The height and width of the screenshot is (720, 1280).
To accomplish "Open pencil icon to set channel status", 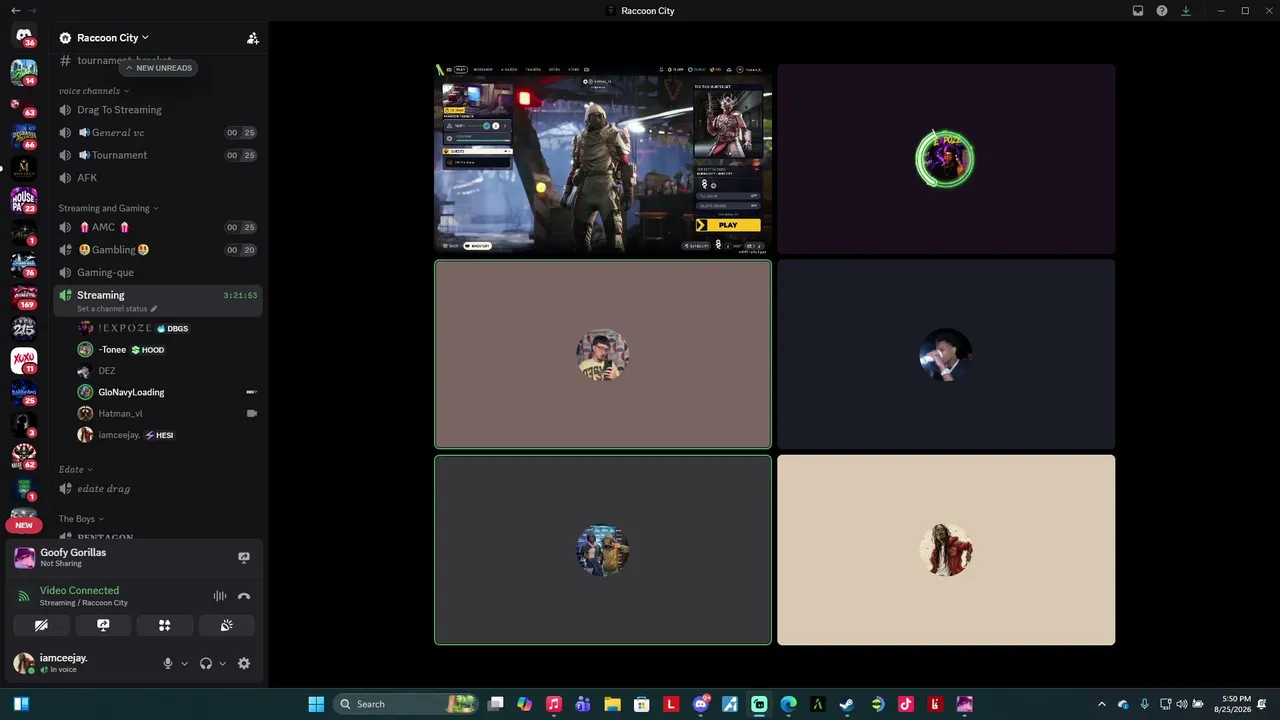I will pyautogui.click(x=154, y=309).
